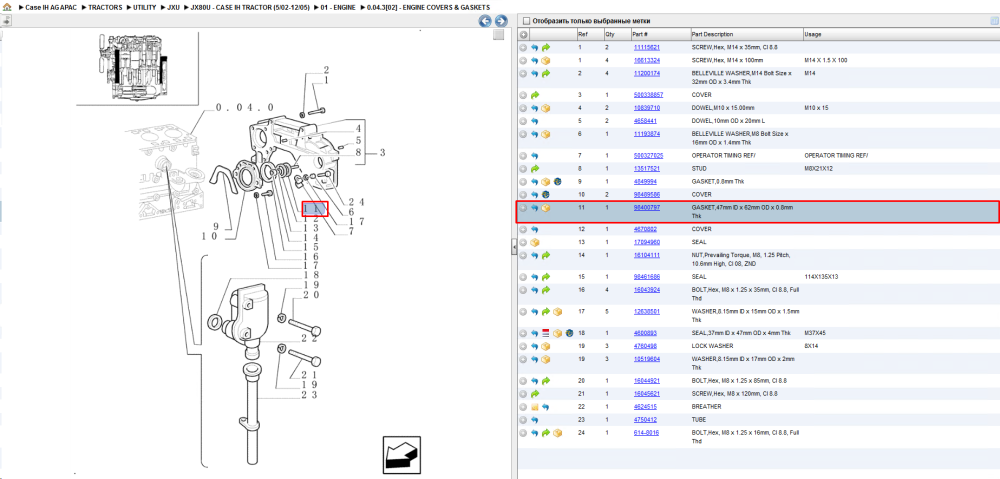The width and height of the screenshot is (1000, 479).
Task: Click green arrow icon for part 16104111
Action: click(x=545, y=256)
